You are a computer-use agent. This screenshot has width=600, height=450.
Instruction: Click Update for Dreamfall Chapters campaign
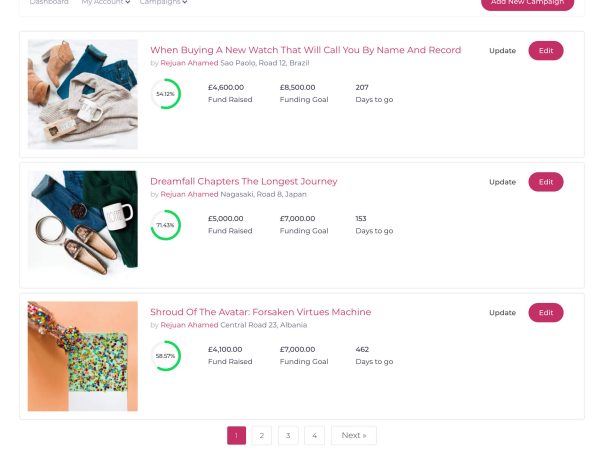coord(502,182)
